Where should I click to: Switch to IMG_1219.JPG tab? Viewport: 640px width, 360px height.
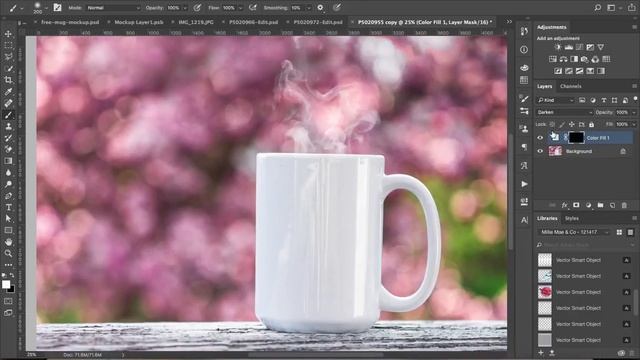[196, 22]
